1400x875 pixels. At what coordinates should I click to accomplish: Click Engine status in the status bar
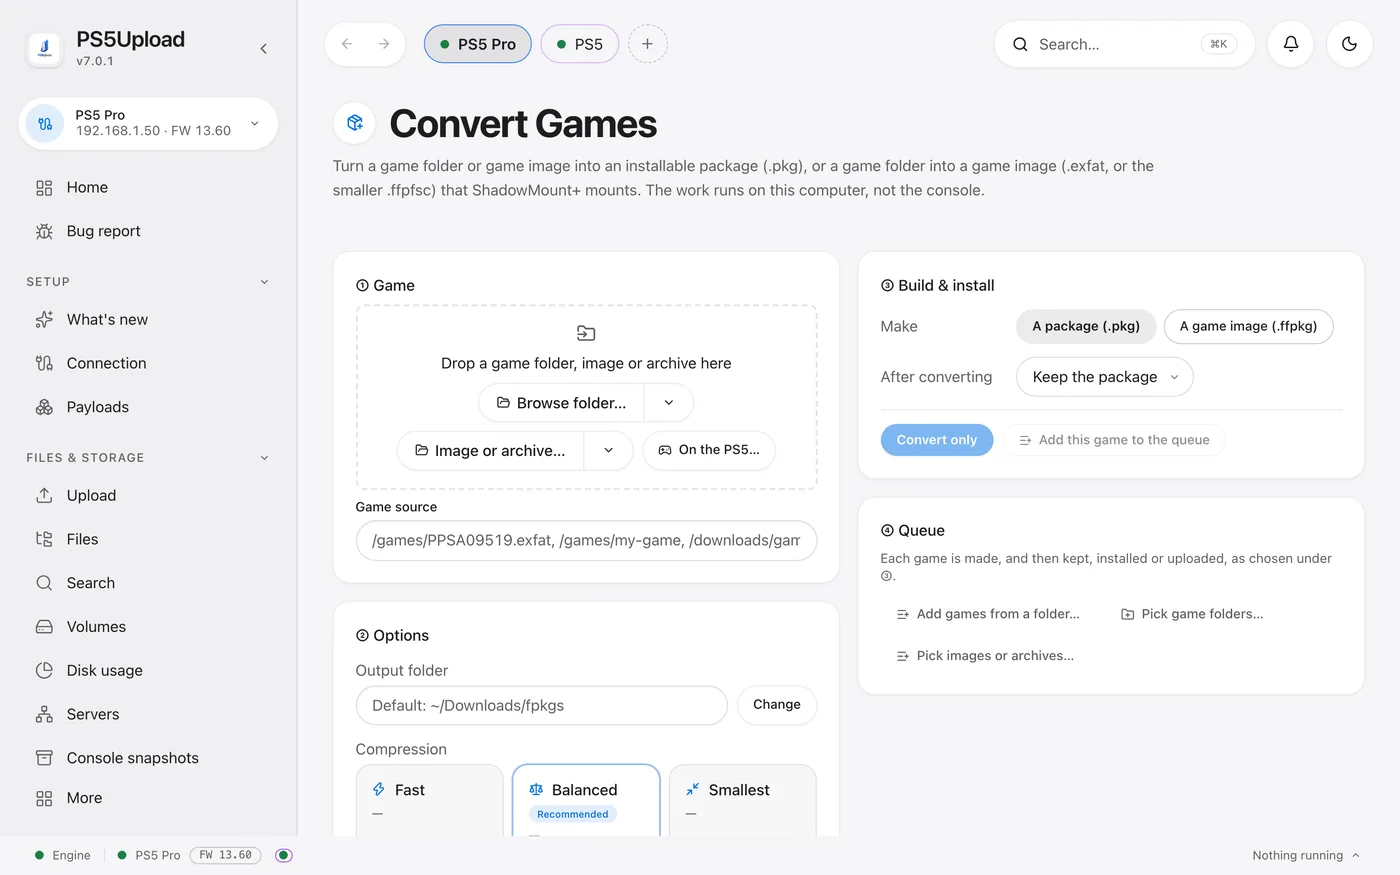coord(62,855)
